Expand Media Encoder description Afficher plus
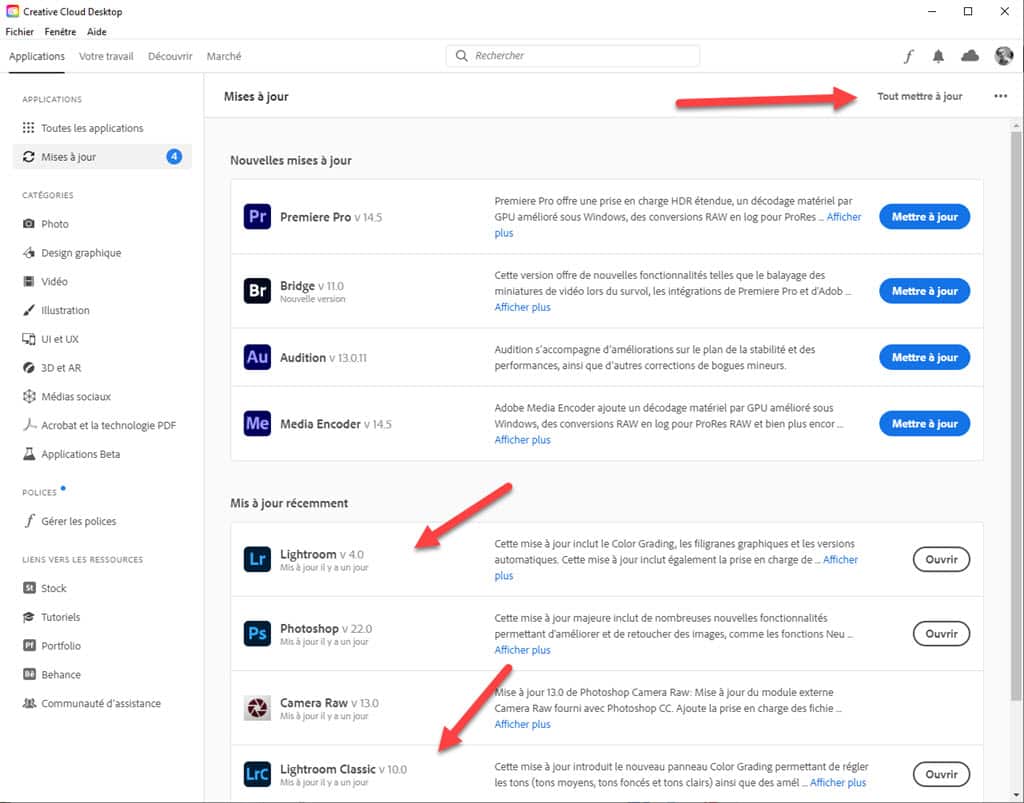This screenshot has width=1024, height=803. (522, 440)
